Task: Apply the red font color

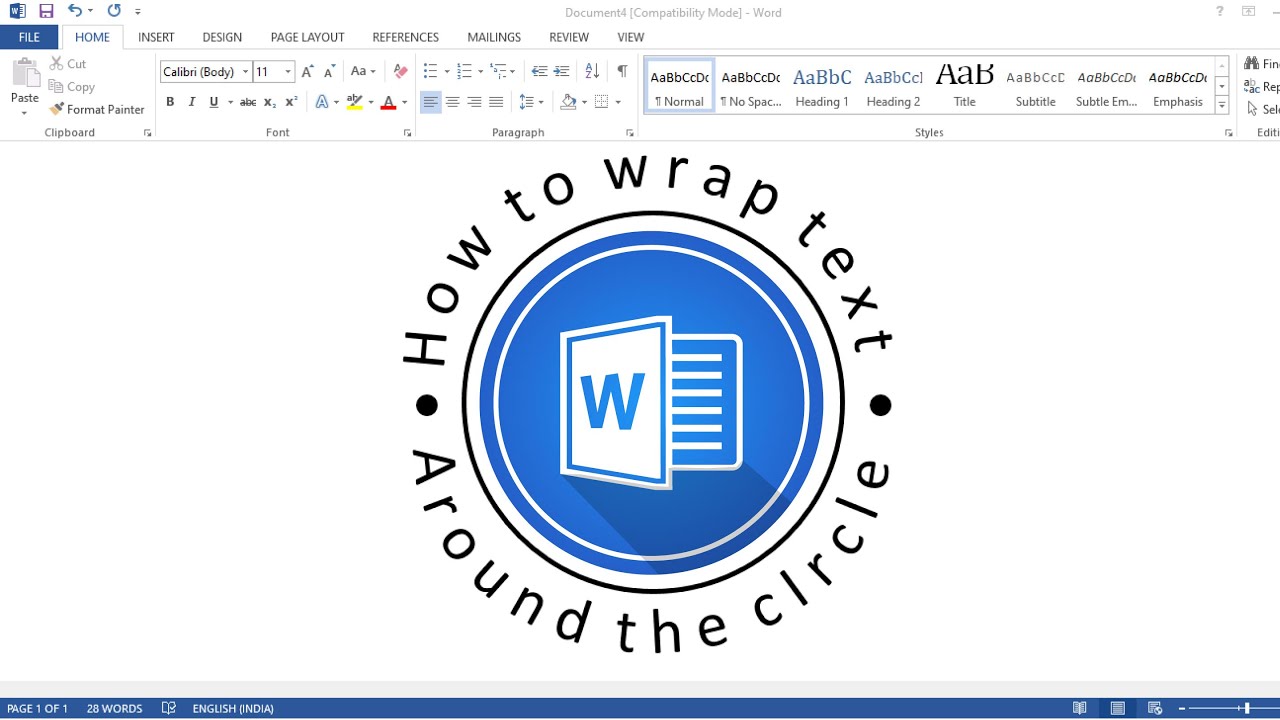Action: coord(389,102)
